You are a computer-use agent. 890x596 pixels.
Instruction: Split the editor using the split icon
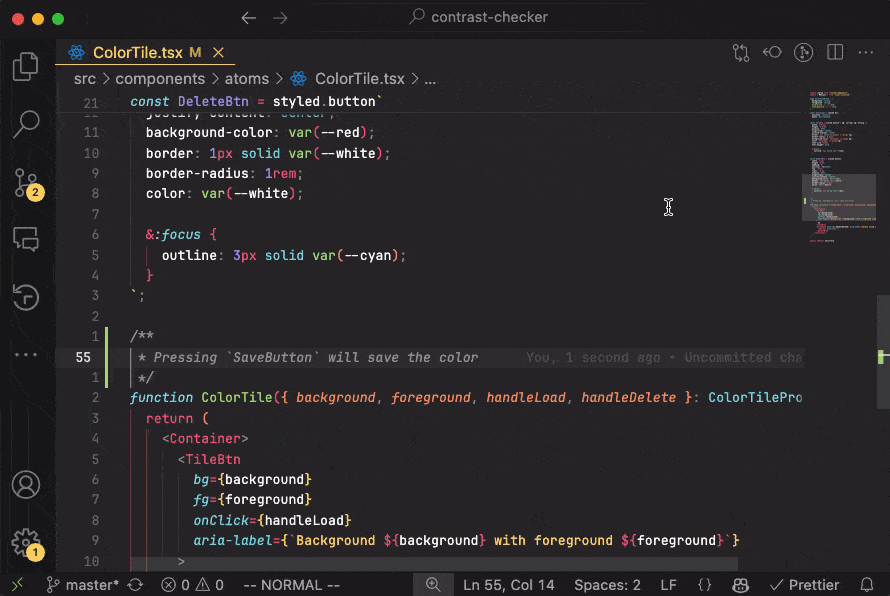click(834, 53)
